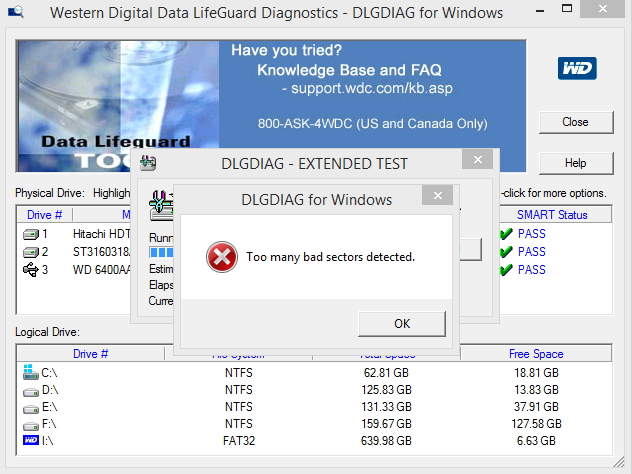Click FAT32 file system of I:\ drive

(x=239, y=441)
